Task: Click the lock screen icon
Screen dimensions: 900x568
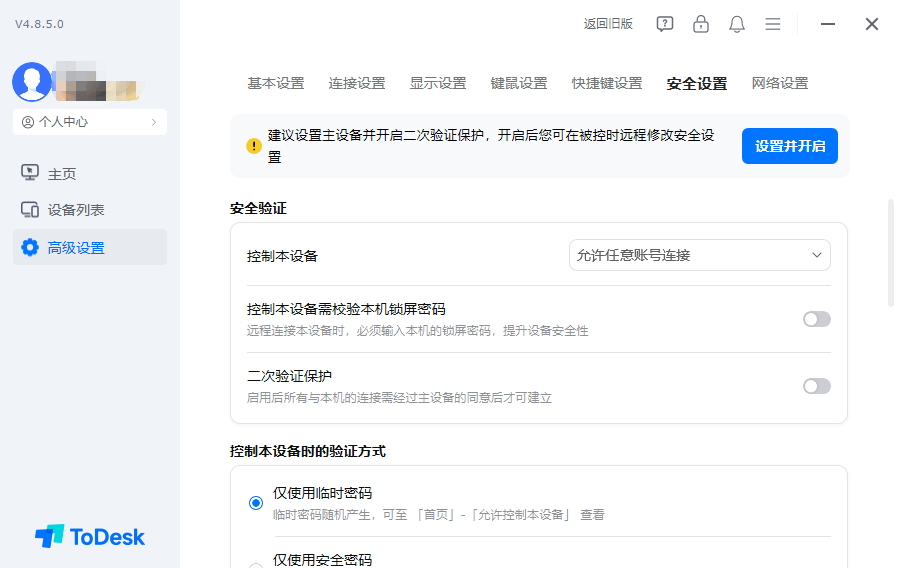Action: click(x=701, y=24)
